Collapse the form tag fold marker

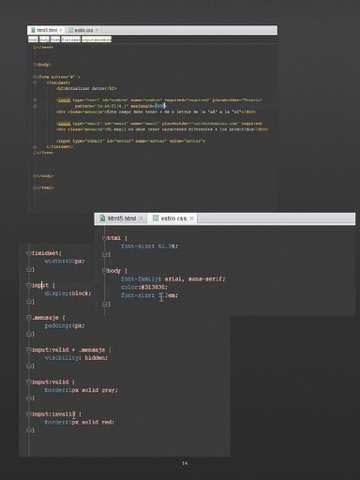click(35, 77)
